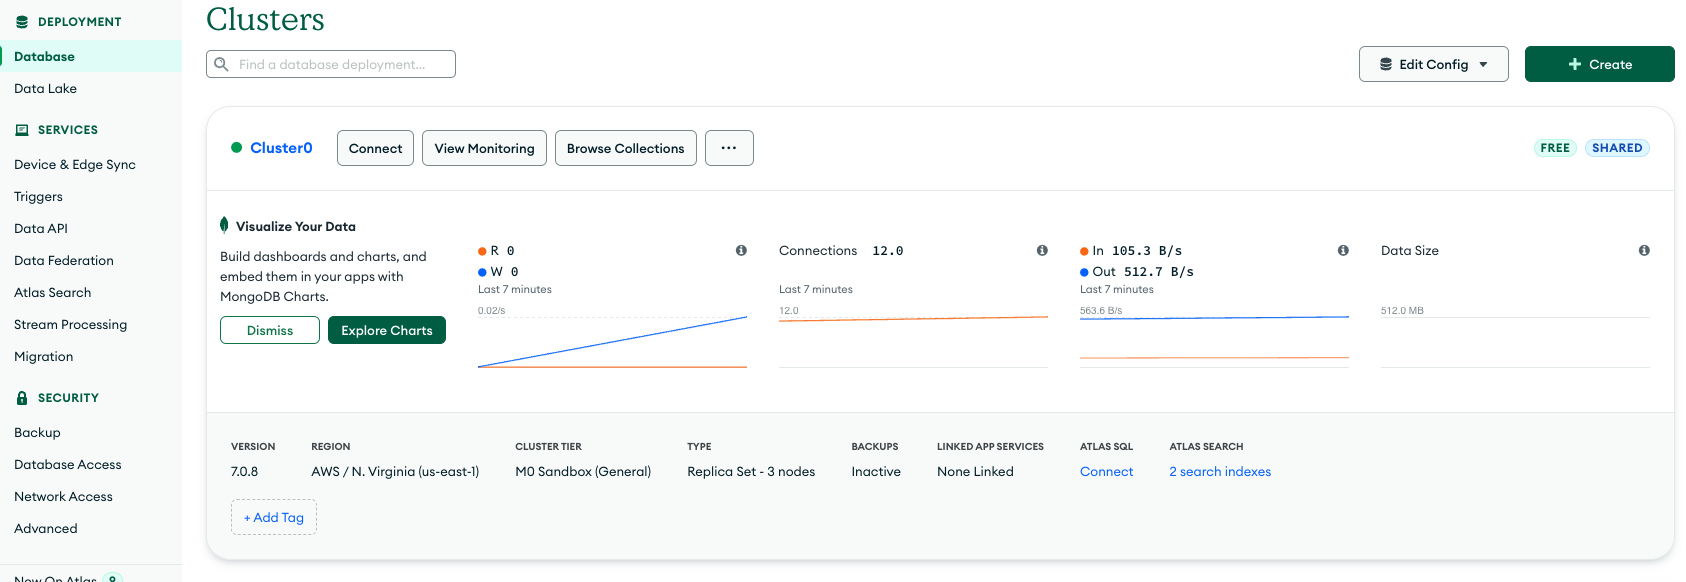Click the Security lock icon in the sidebar
Image resolution: width=1686 pixels, height=582 pixels.
22,398
